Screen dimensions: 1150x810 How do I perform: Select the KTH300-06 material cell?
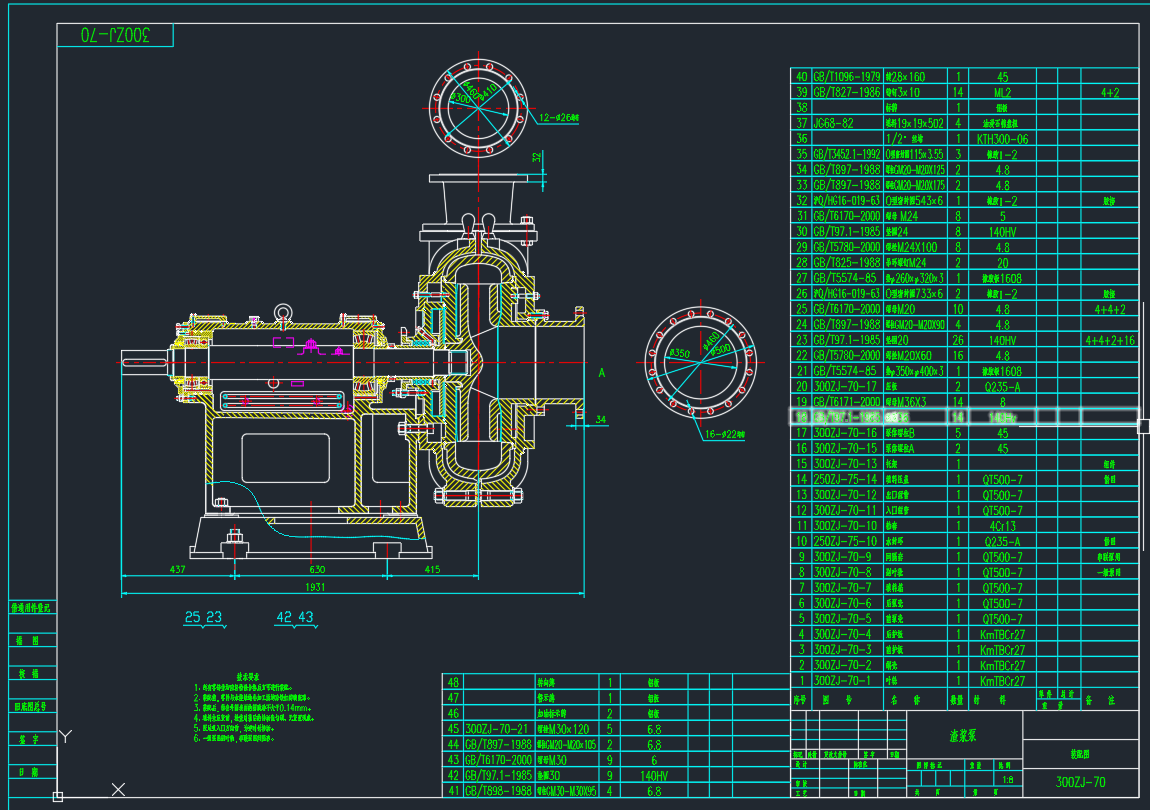click(1002, 139)
